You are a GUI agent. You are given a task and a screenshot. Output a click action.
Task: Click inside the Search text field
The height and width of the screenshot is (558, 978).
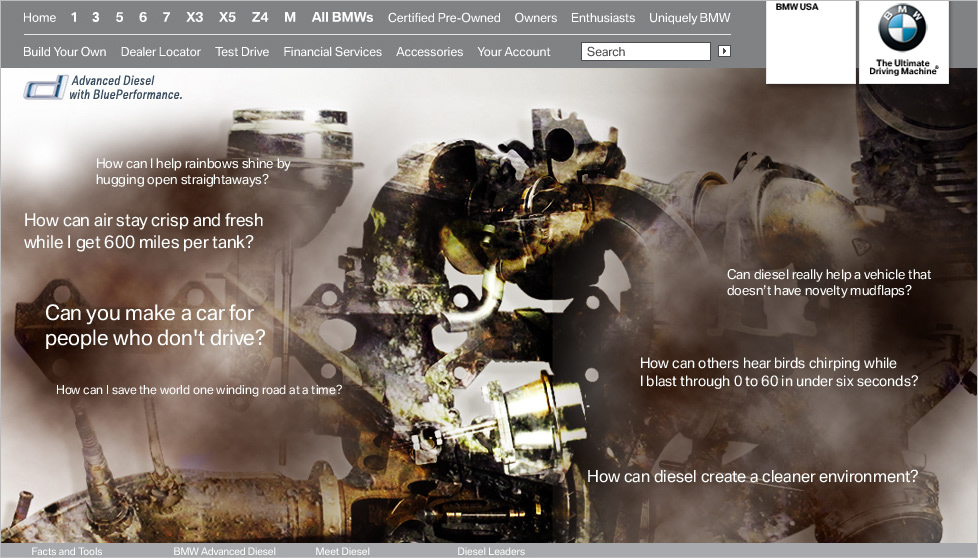pyautogui.click(x=645, y=52)
